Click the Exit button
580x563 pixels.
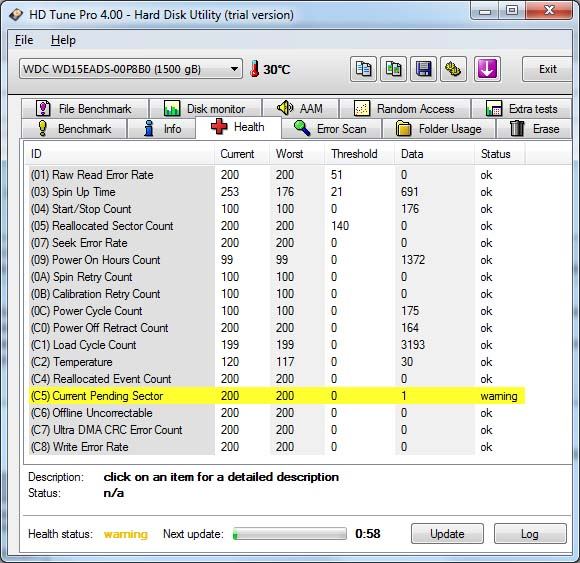coord(547,69)
